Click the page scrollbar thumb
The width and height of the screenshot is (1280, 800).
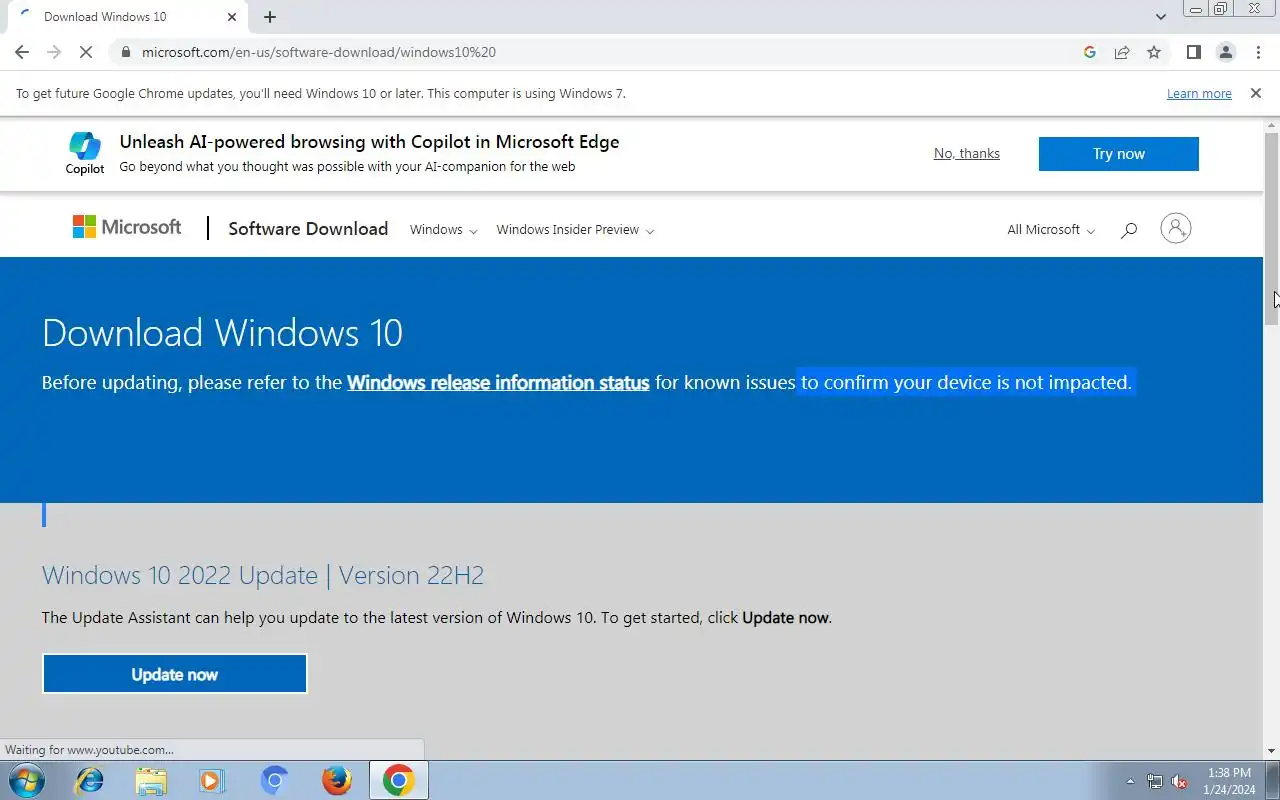1272,228
